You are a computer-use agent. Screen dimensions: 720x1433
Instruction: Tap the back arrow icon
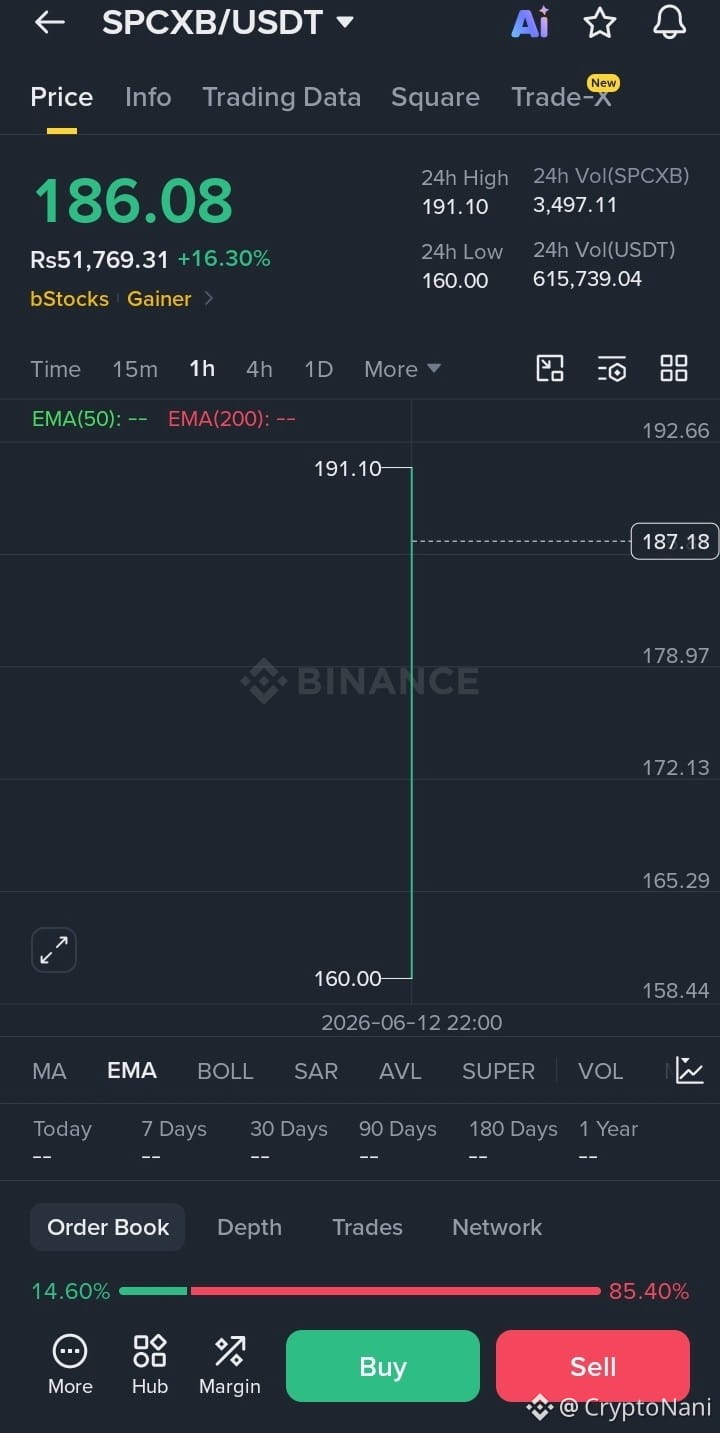pos(49,22)
